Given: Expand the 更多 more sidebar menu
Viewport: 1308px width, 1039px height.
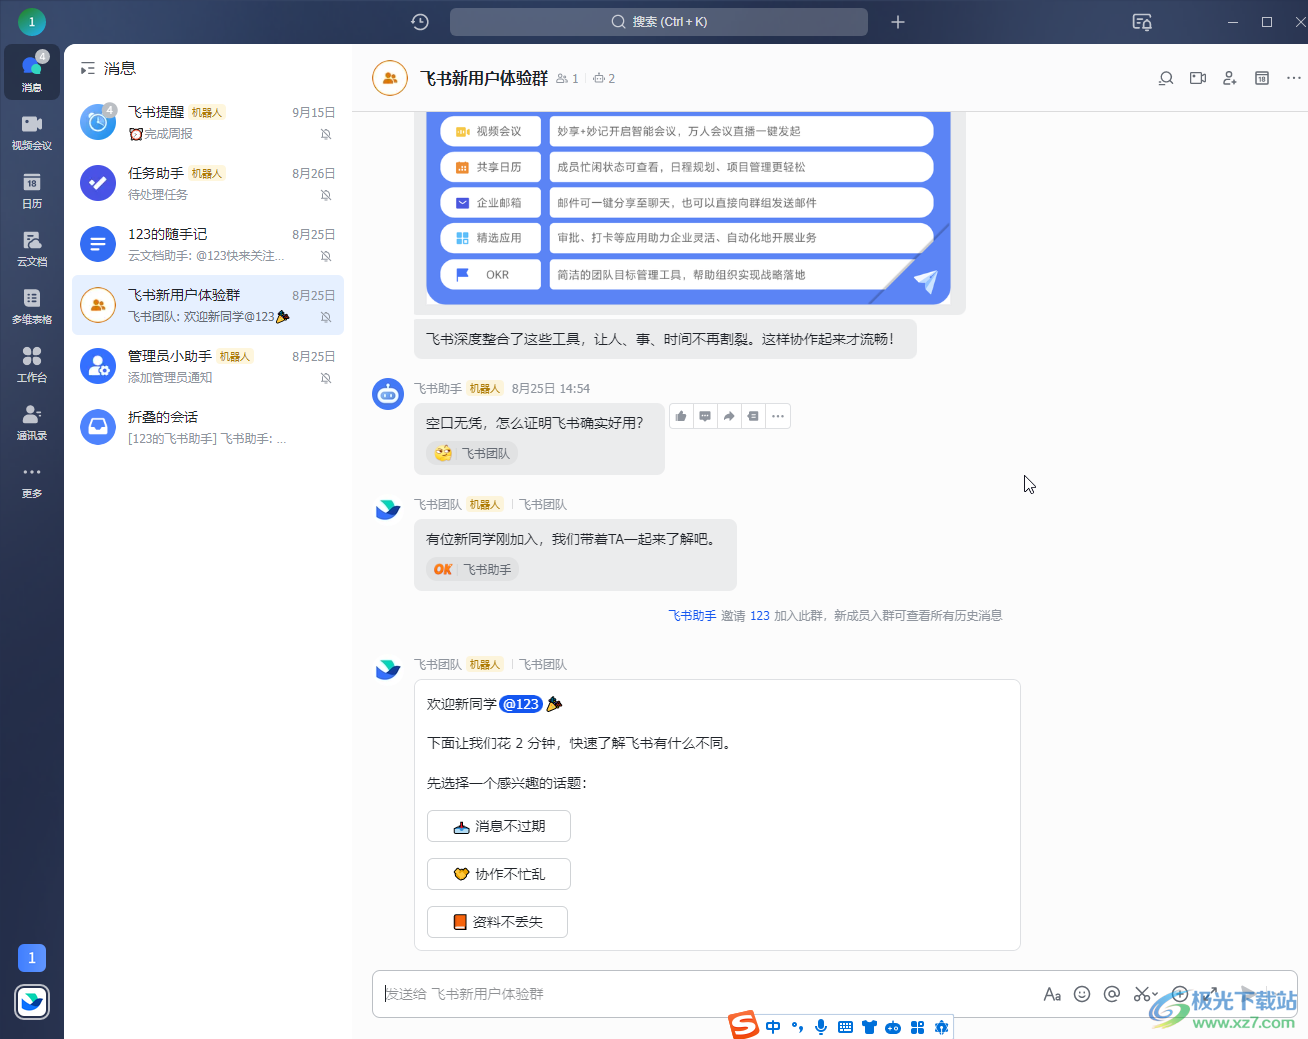Looking at the screenshot, I should pos(32,479).
